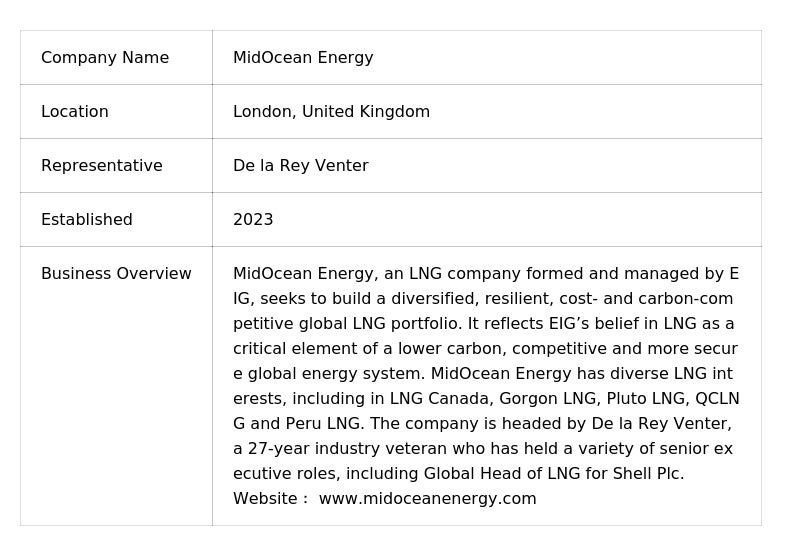Select the "London, United Kingdom" location value

click(x=331, y=112)
